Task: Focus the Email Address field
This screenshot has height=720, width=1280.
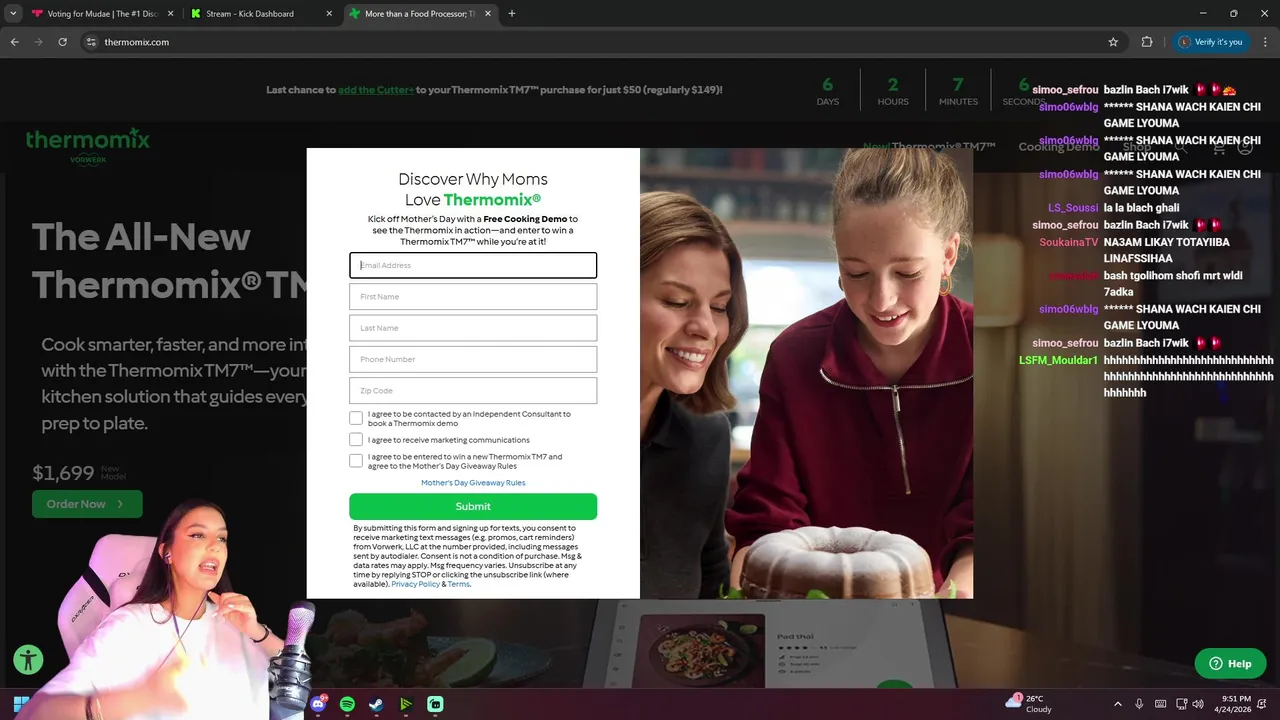Action: (x=473, y=265)
